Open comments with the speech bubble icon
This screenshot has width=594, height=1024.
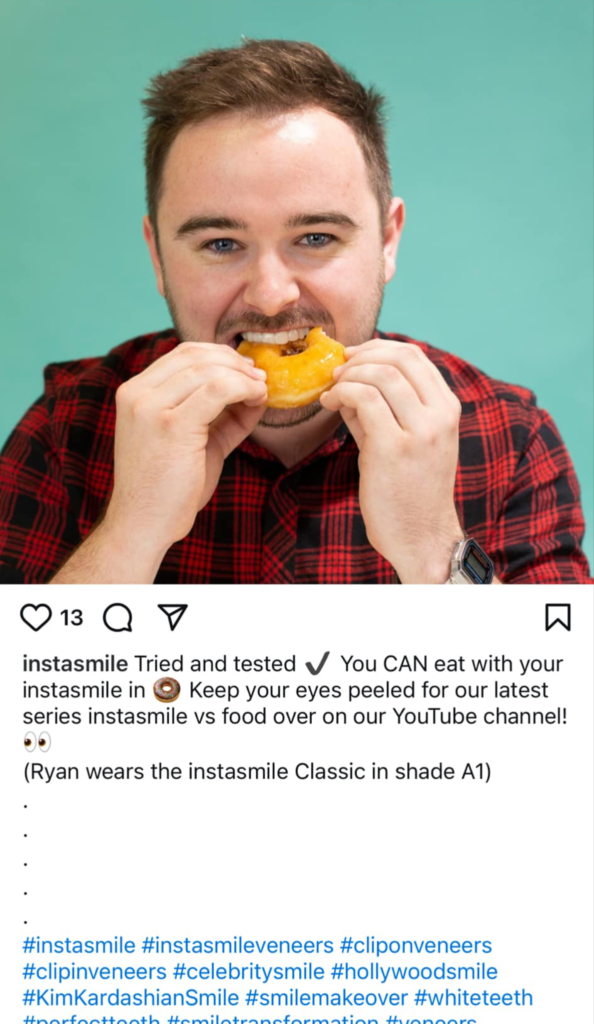pos(118,617)
